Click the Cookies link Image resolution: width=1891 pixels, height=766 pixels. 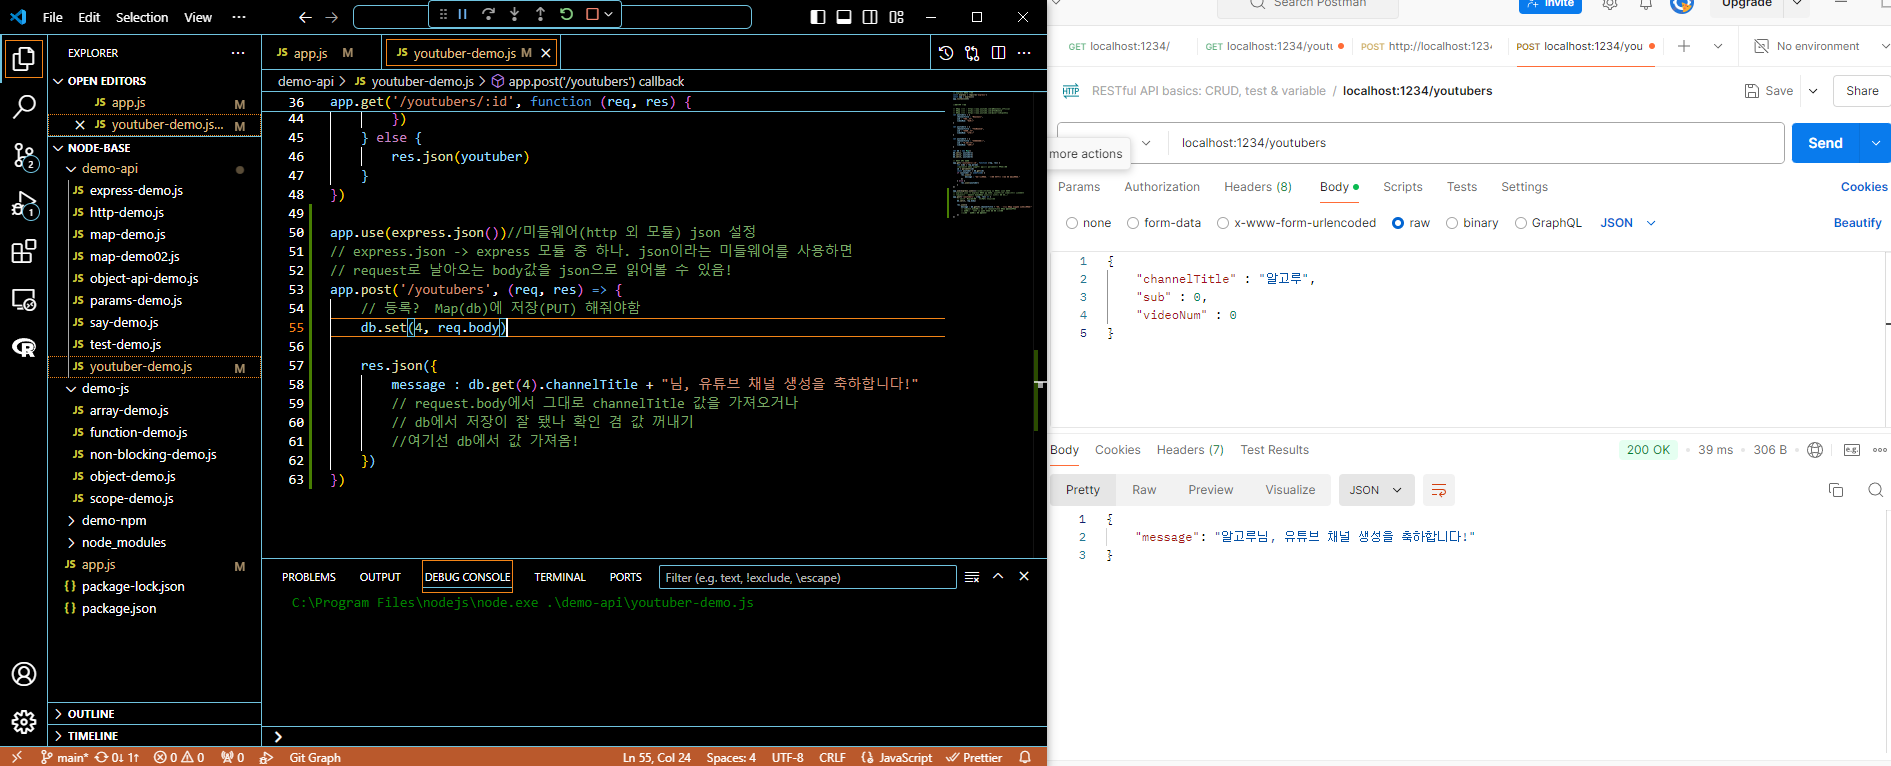coord(1864,187)
